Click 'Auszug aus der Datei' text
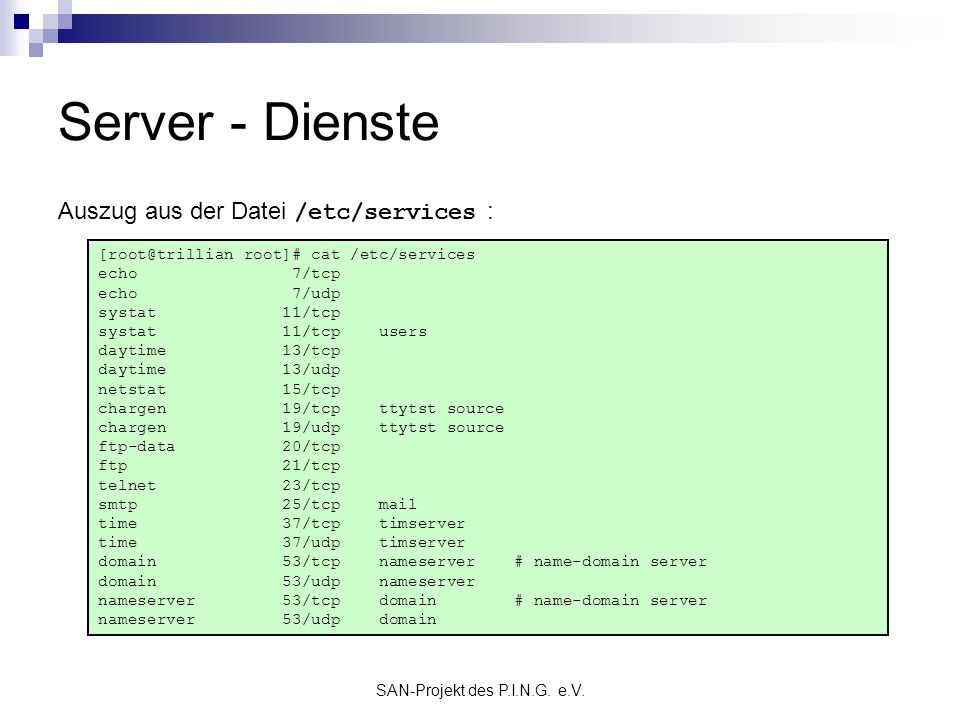This screenshot has height=720, width=960. pyautogui.click(x=172, y=211)
